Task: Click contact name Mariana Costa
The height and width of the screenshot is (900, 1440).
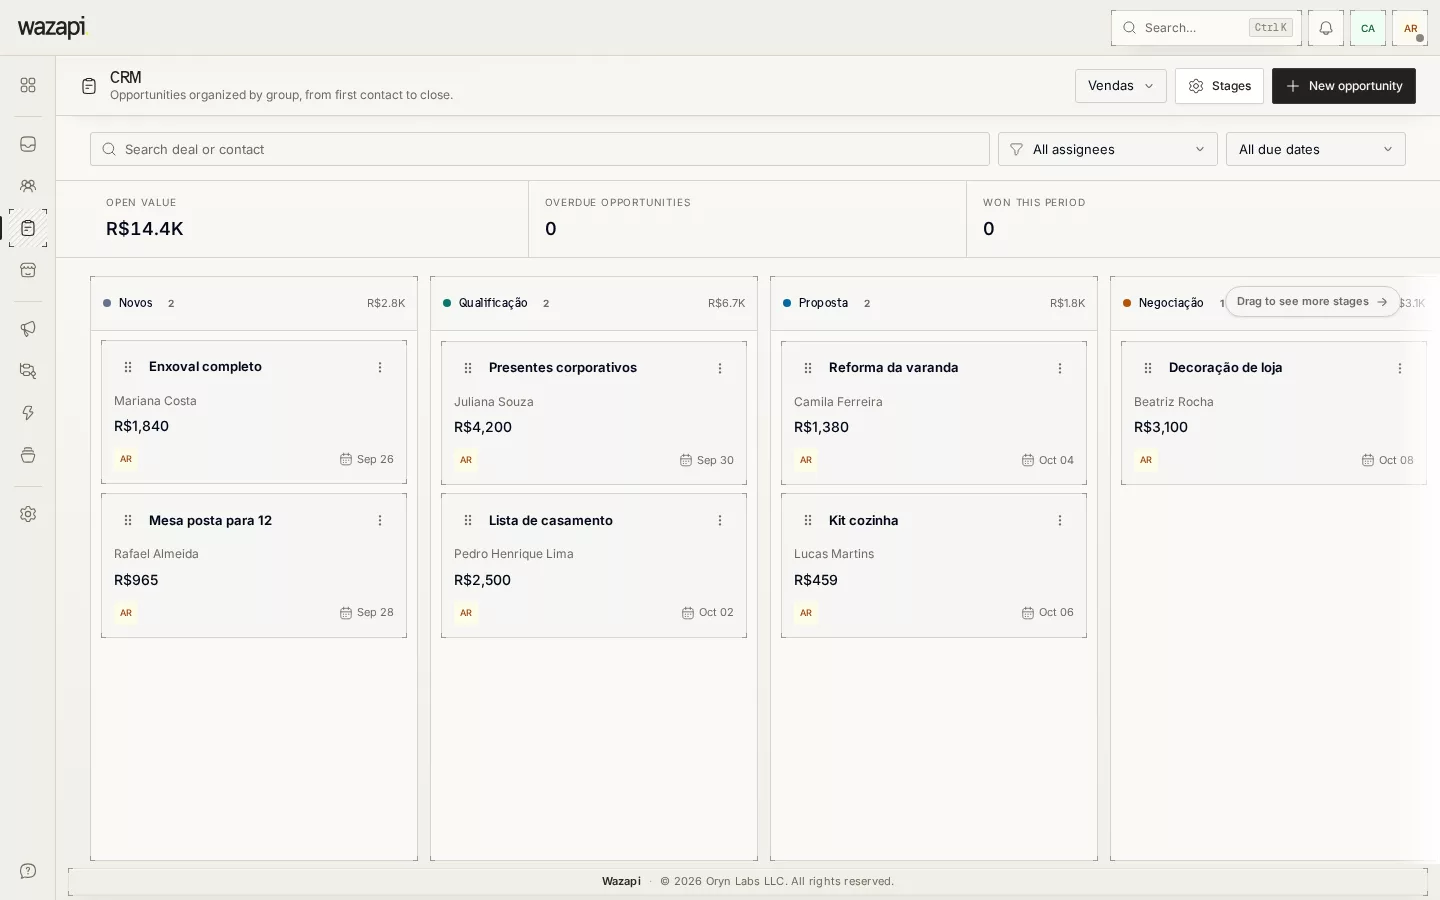Action: pyautogui.click(x=155, y=401)
